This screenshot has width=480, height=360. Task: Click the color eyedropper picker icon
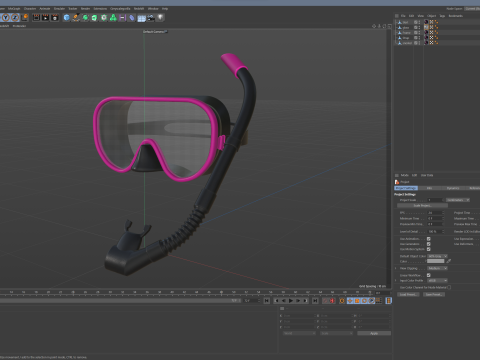tap(449, 261)
